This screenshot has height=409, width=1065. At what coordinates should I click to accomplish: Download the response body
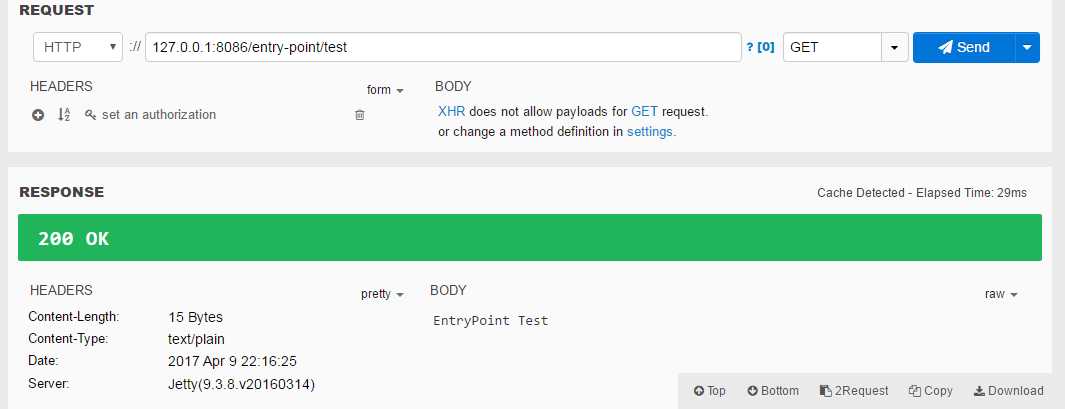pos(1009,391)
